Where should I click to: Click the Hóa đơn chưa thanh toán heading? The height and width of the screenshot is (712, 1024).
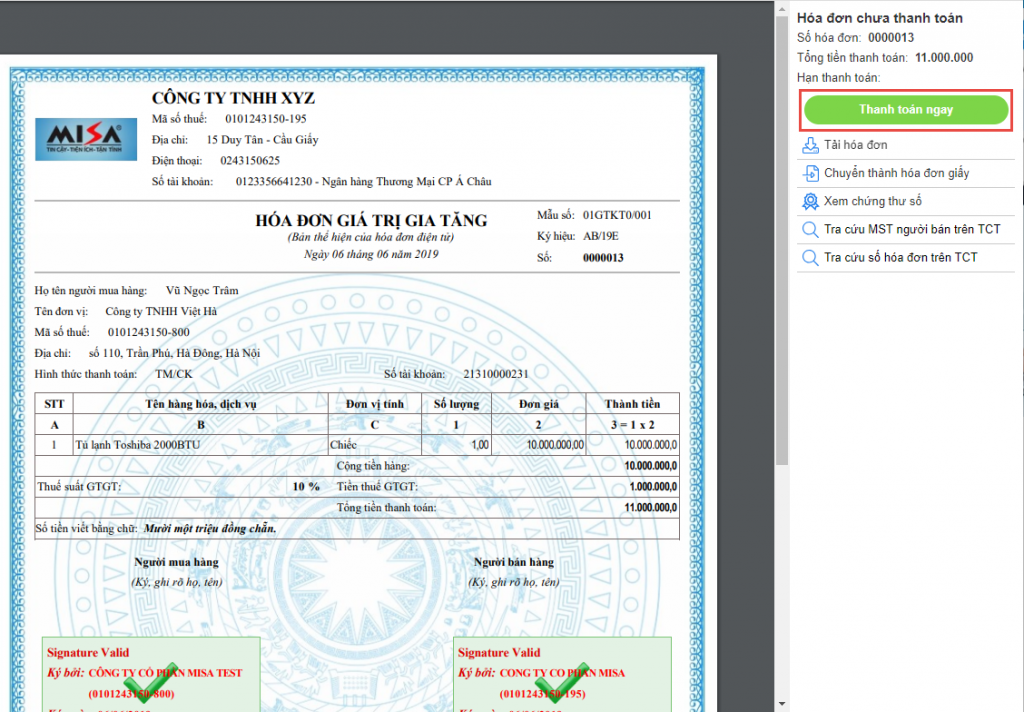pyautogui.click(x=880, y=18)
